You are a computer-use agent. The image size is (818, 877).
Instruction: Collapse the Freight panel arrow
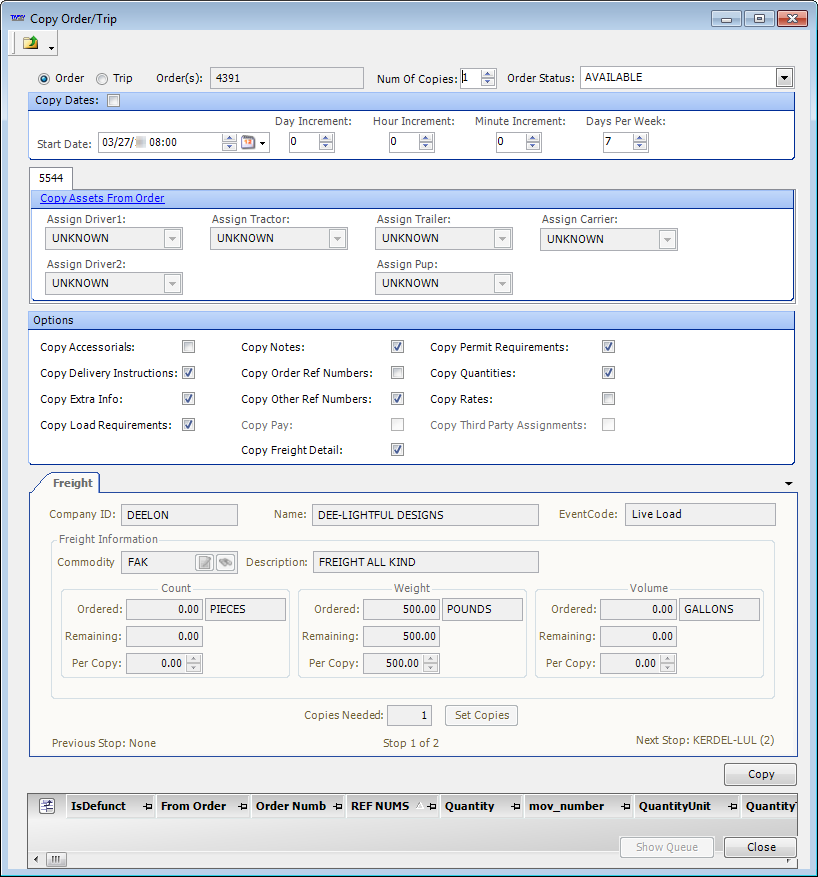[x=789, y=484]
